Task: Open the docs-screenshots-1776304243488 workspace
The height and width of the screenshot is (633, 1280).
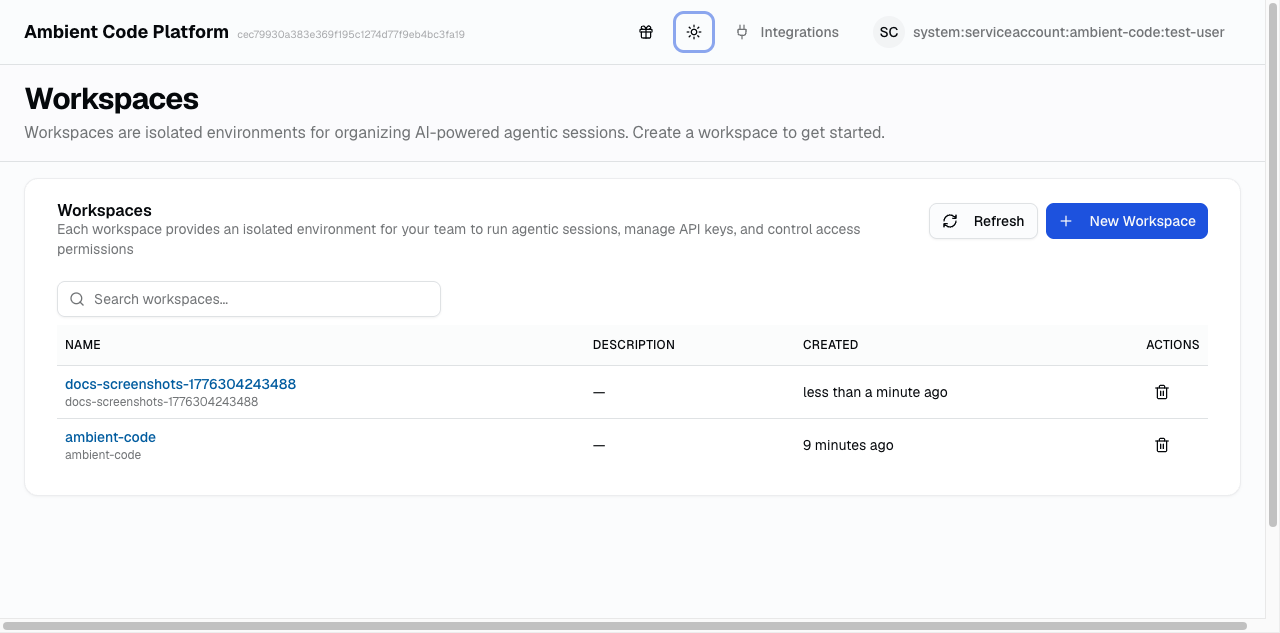Action: pos(179,383)
